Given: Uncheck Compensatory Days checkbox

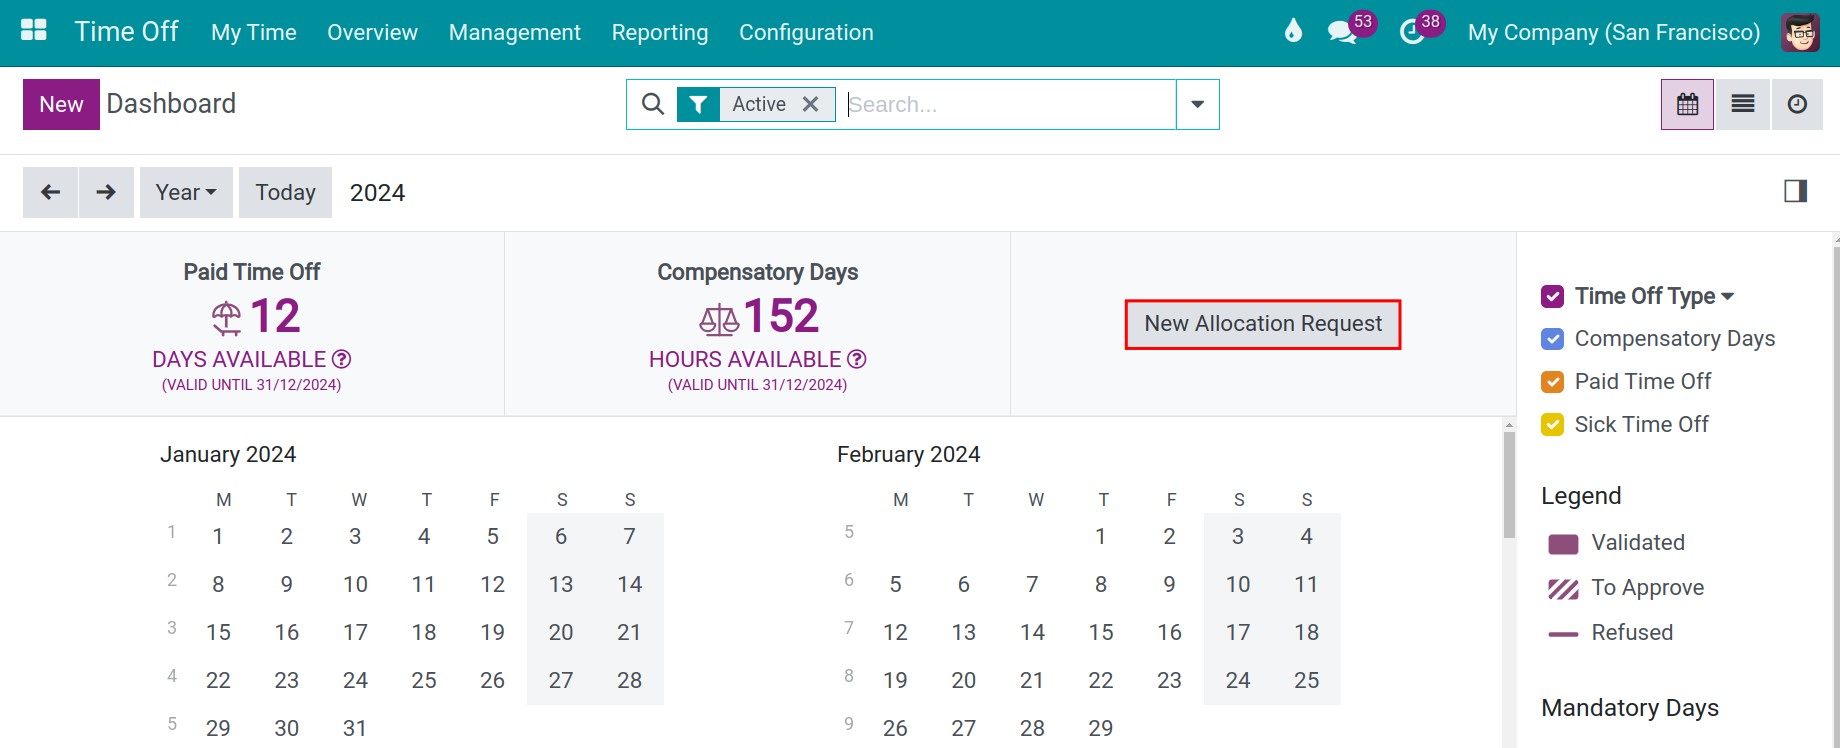Looking at the screenshot, I should tap(1552, 339).
